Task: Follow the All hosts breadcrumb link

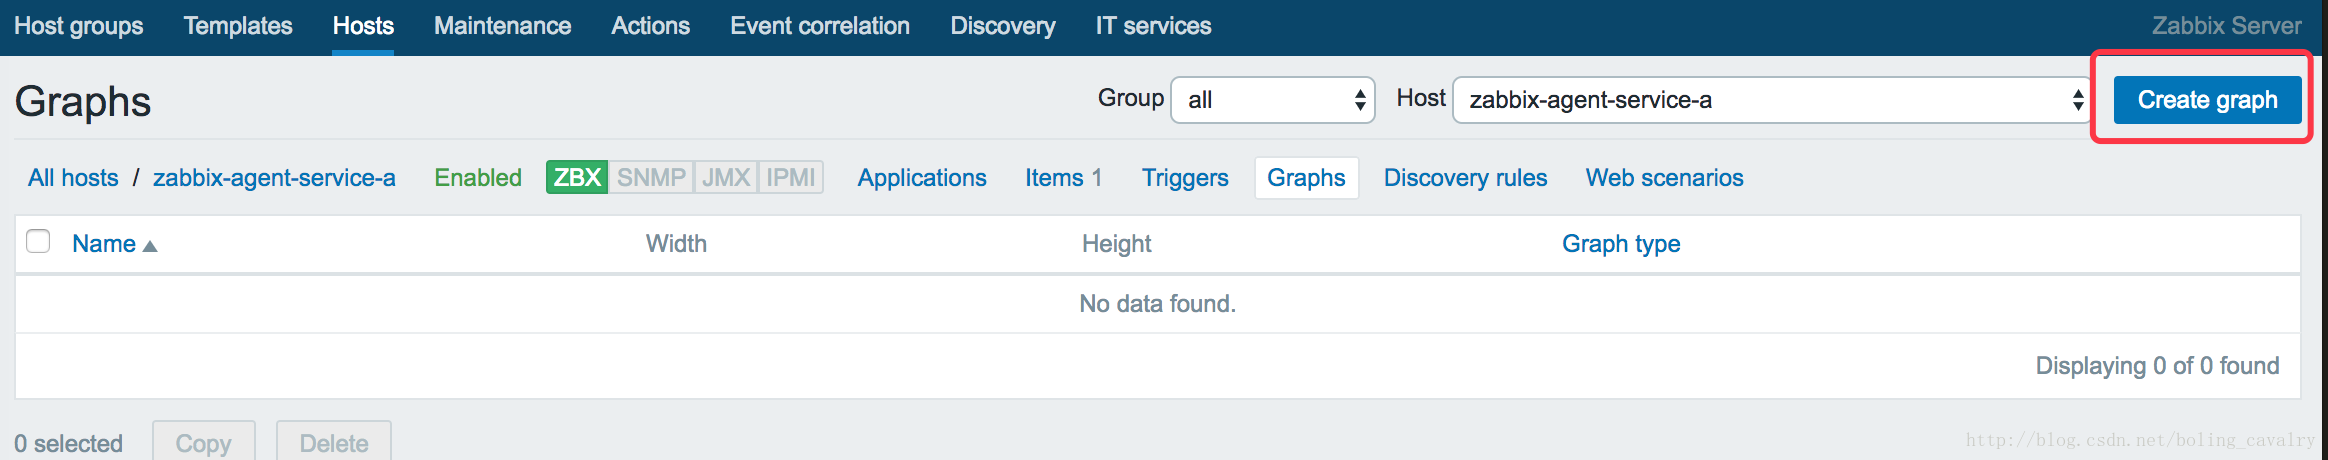Action: tap(73, 178)
